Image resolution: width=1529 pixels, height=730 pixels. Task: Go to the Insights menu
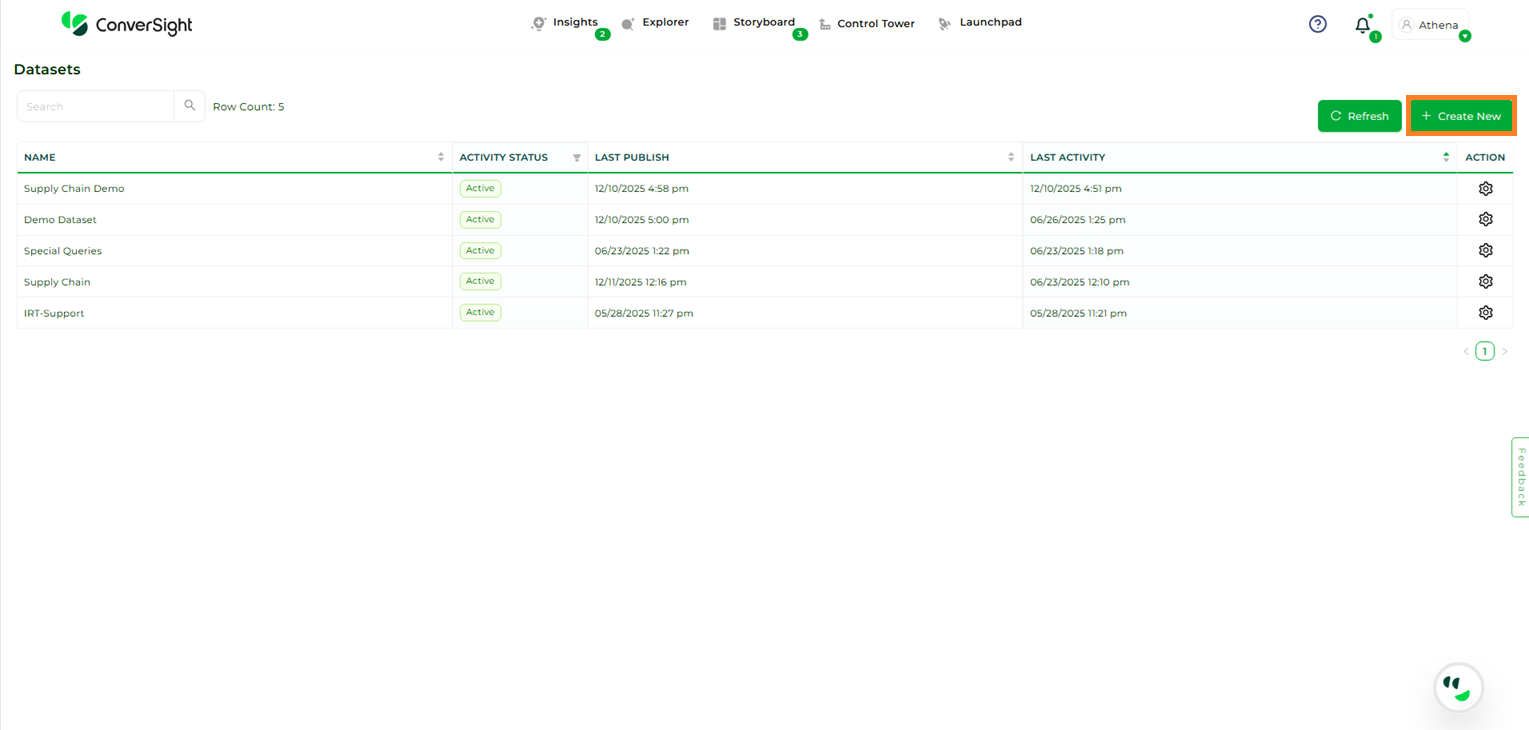point(574,22)
